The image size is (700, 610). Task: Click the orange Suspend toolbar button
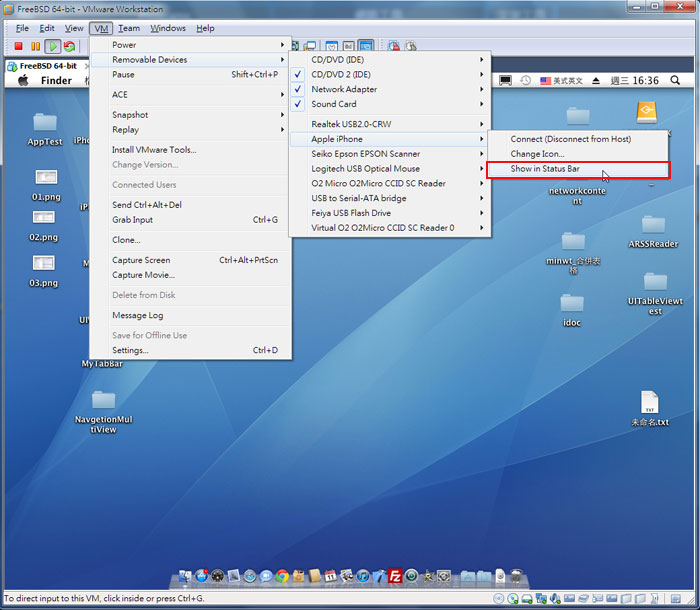point(36,46)
